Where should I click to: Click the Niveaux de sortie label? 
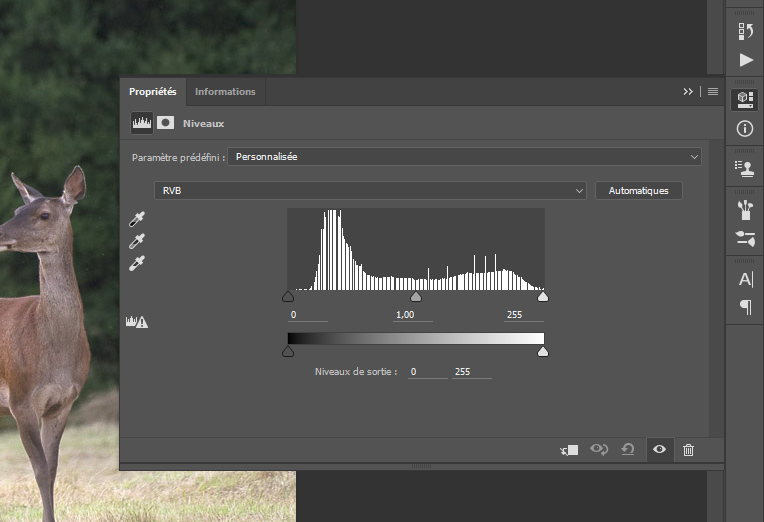356,372
